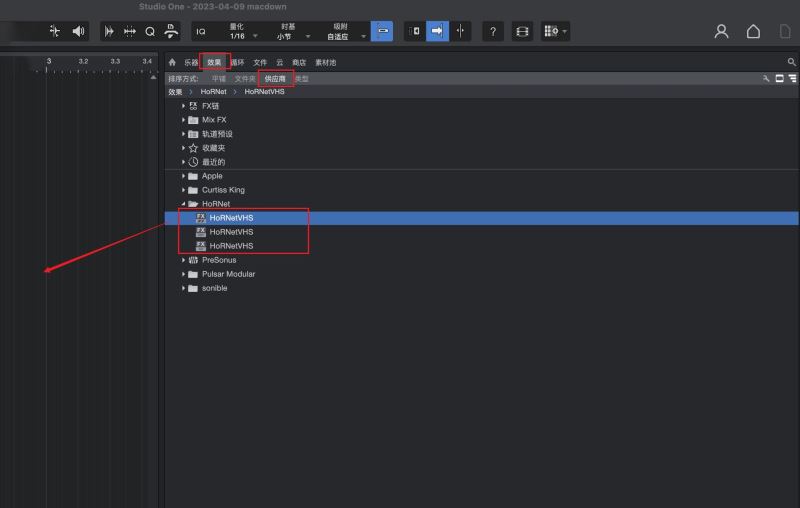This screenshot has width=800, height=508.
Task: Expand the 最近的 recent entry
Action: click(183, 162)
